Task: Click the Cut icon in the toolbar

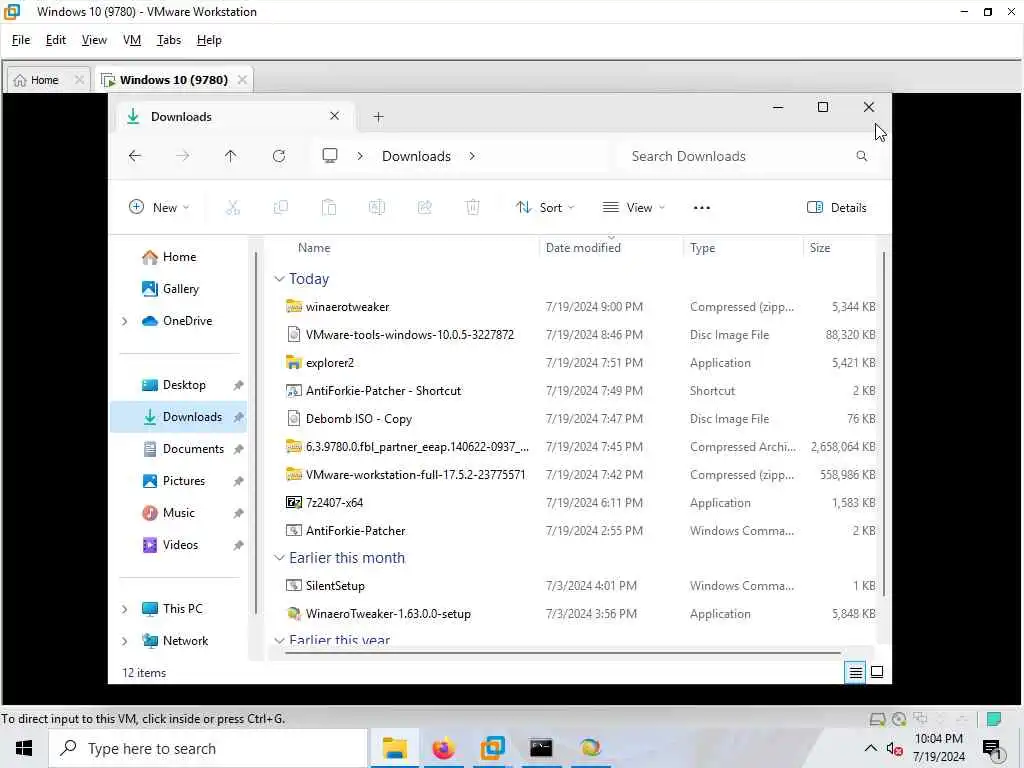Action: coord(232,208)
